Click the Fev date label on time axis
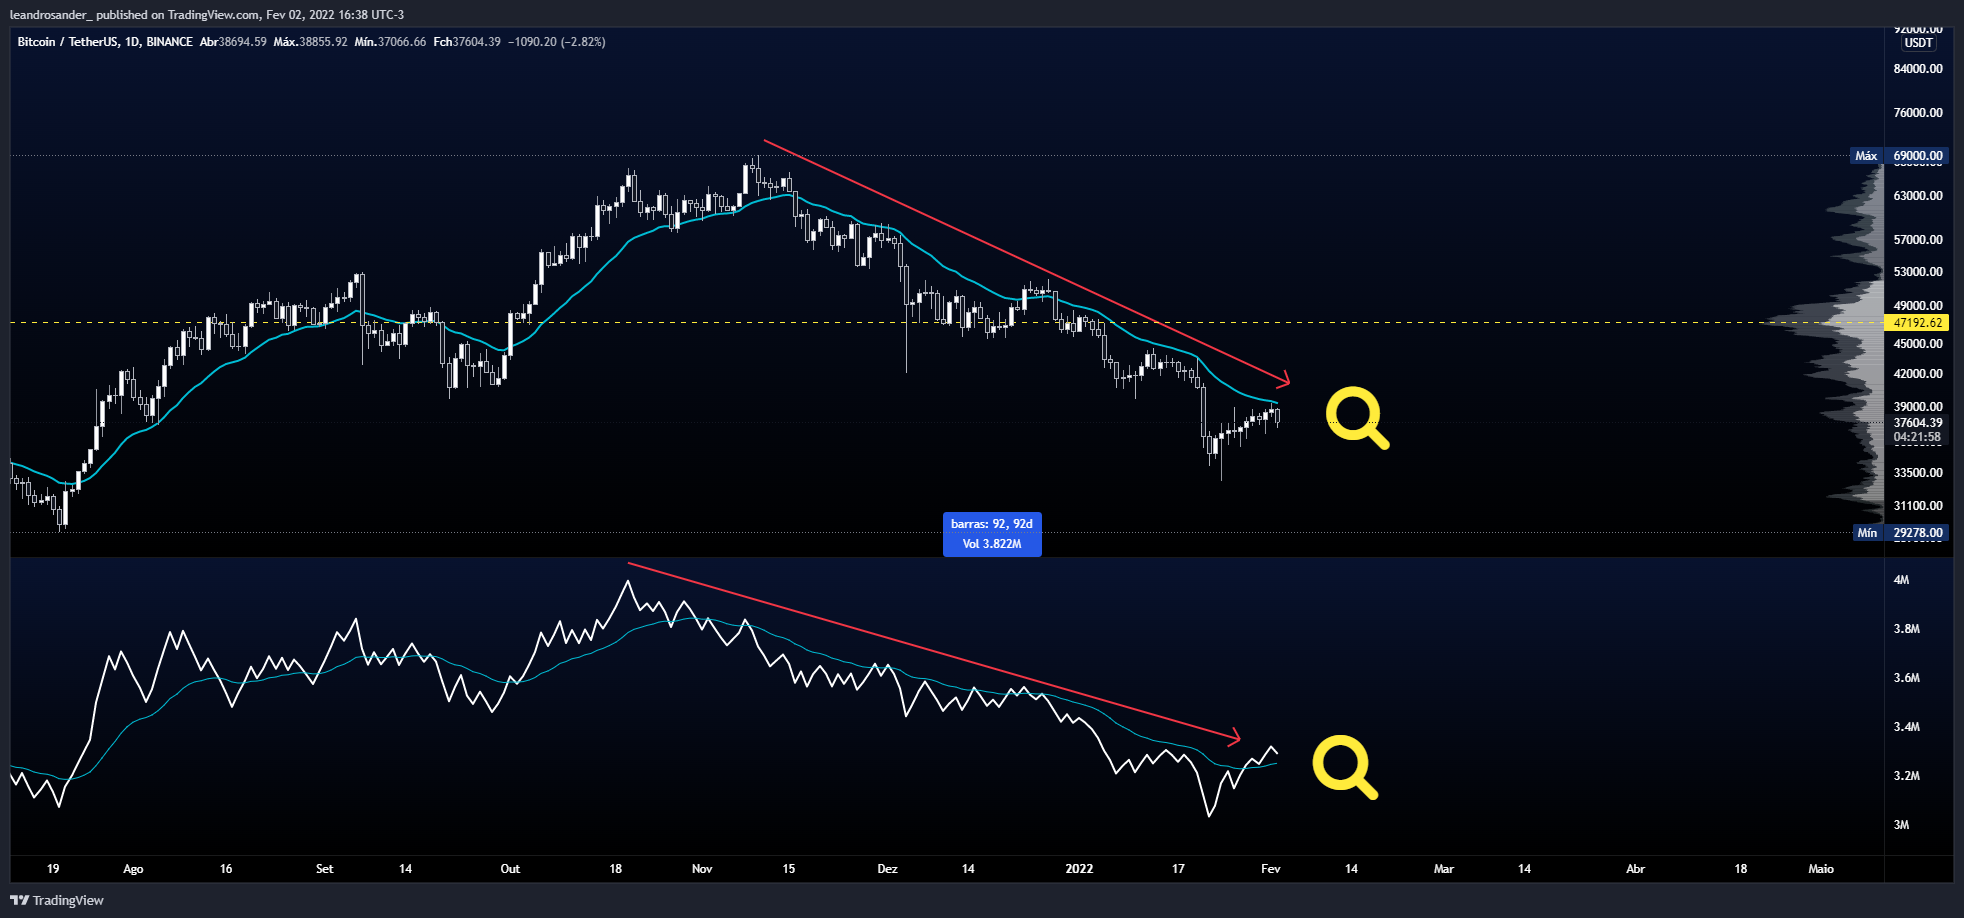Viewport: 1964px width, 918px height. tap(1270, 869)
